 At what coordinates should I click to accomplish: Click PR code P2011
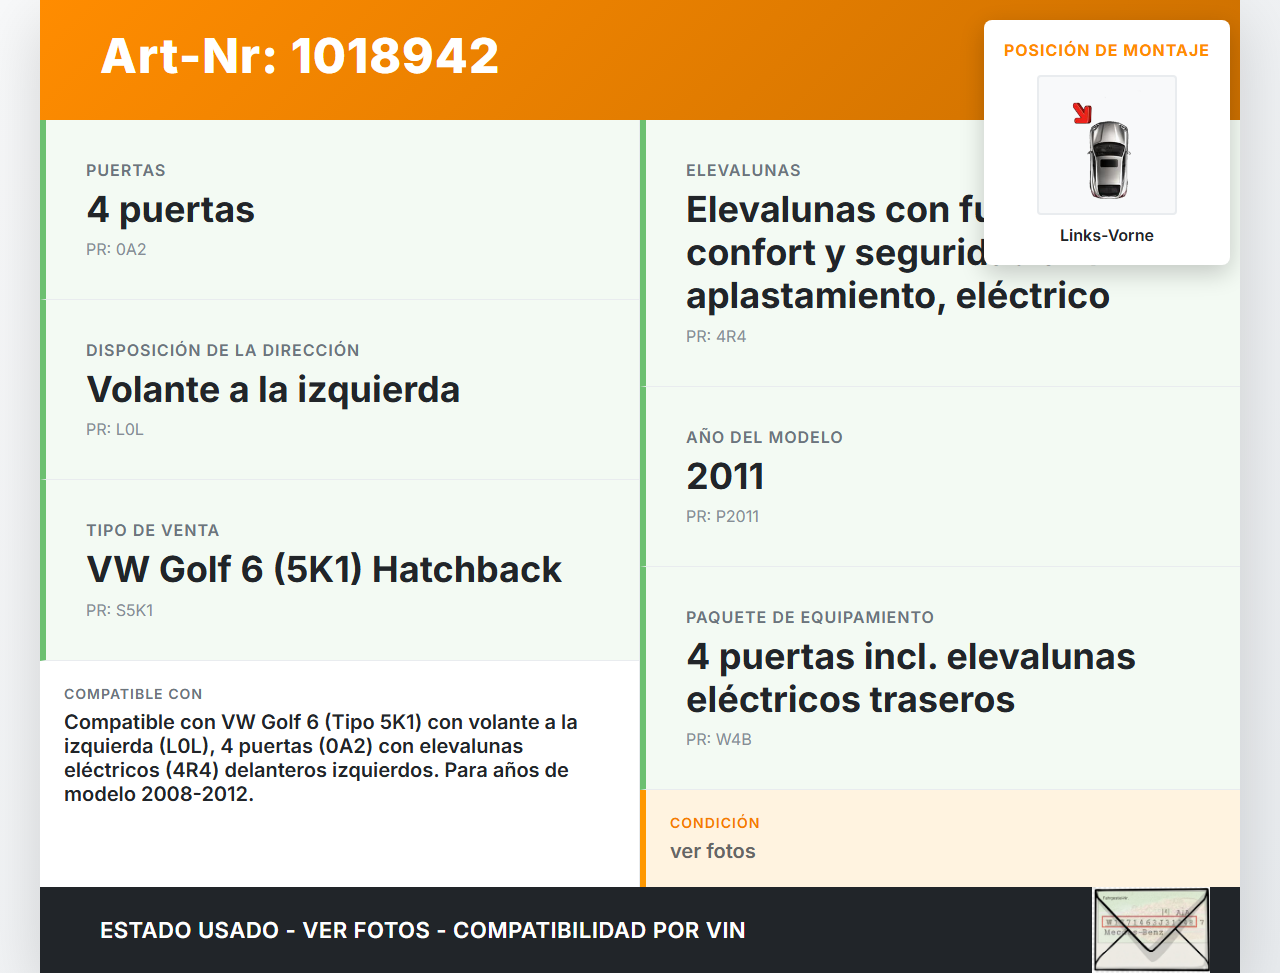(722, 517)
